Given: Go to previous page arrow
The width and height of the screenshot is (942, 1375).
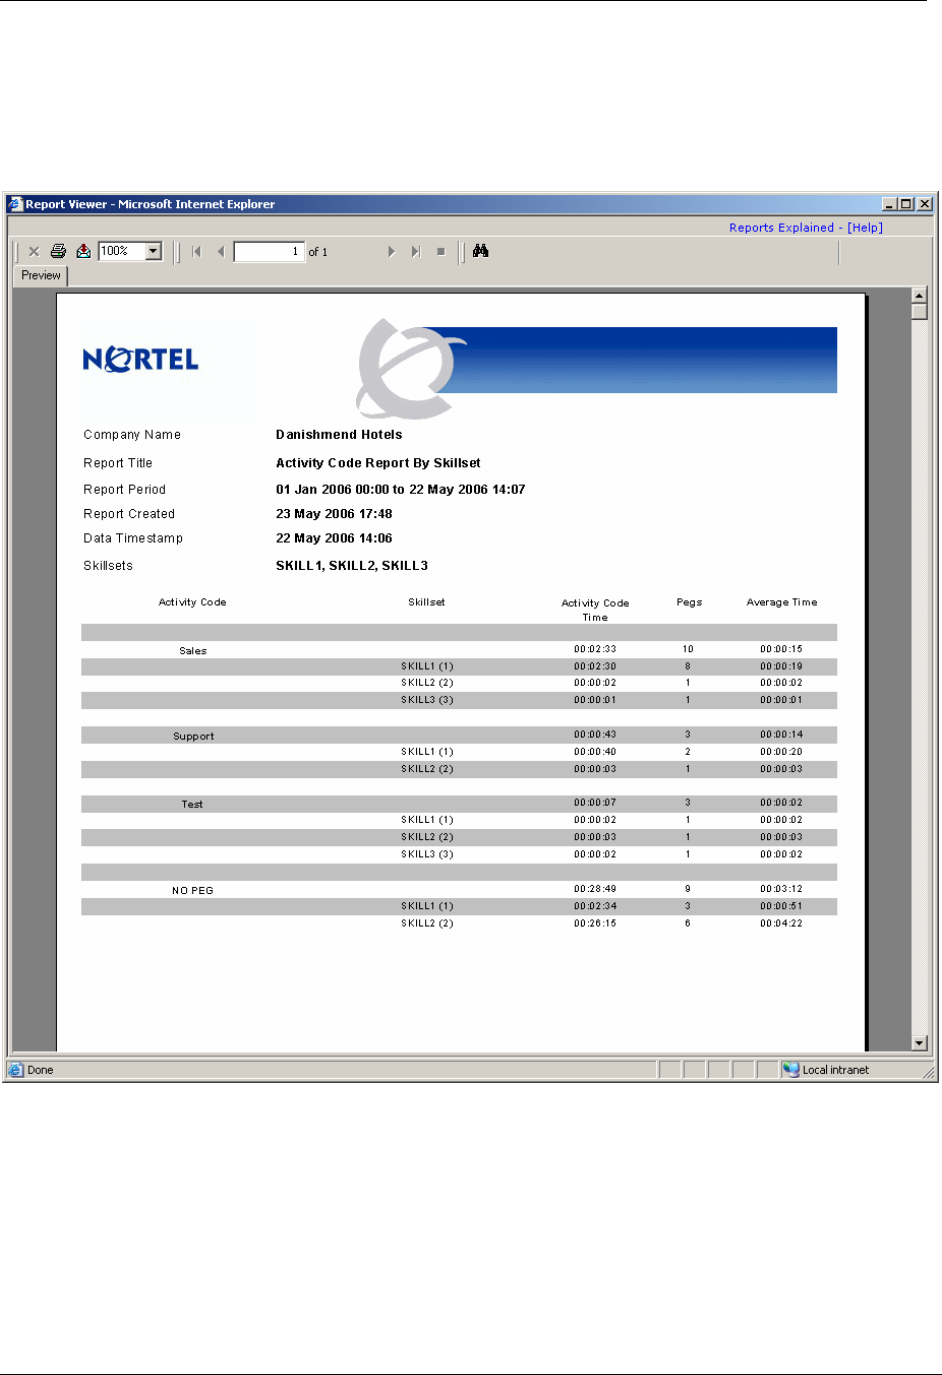Looking at the screenshot, I should pos(221,252).
